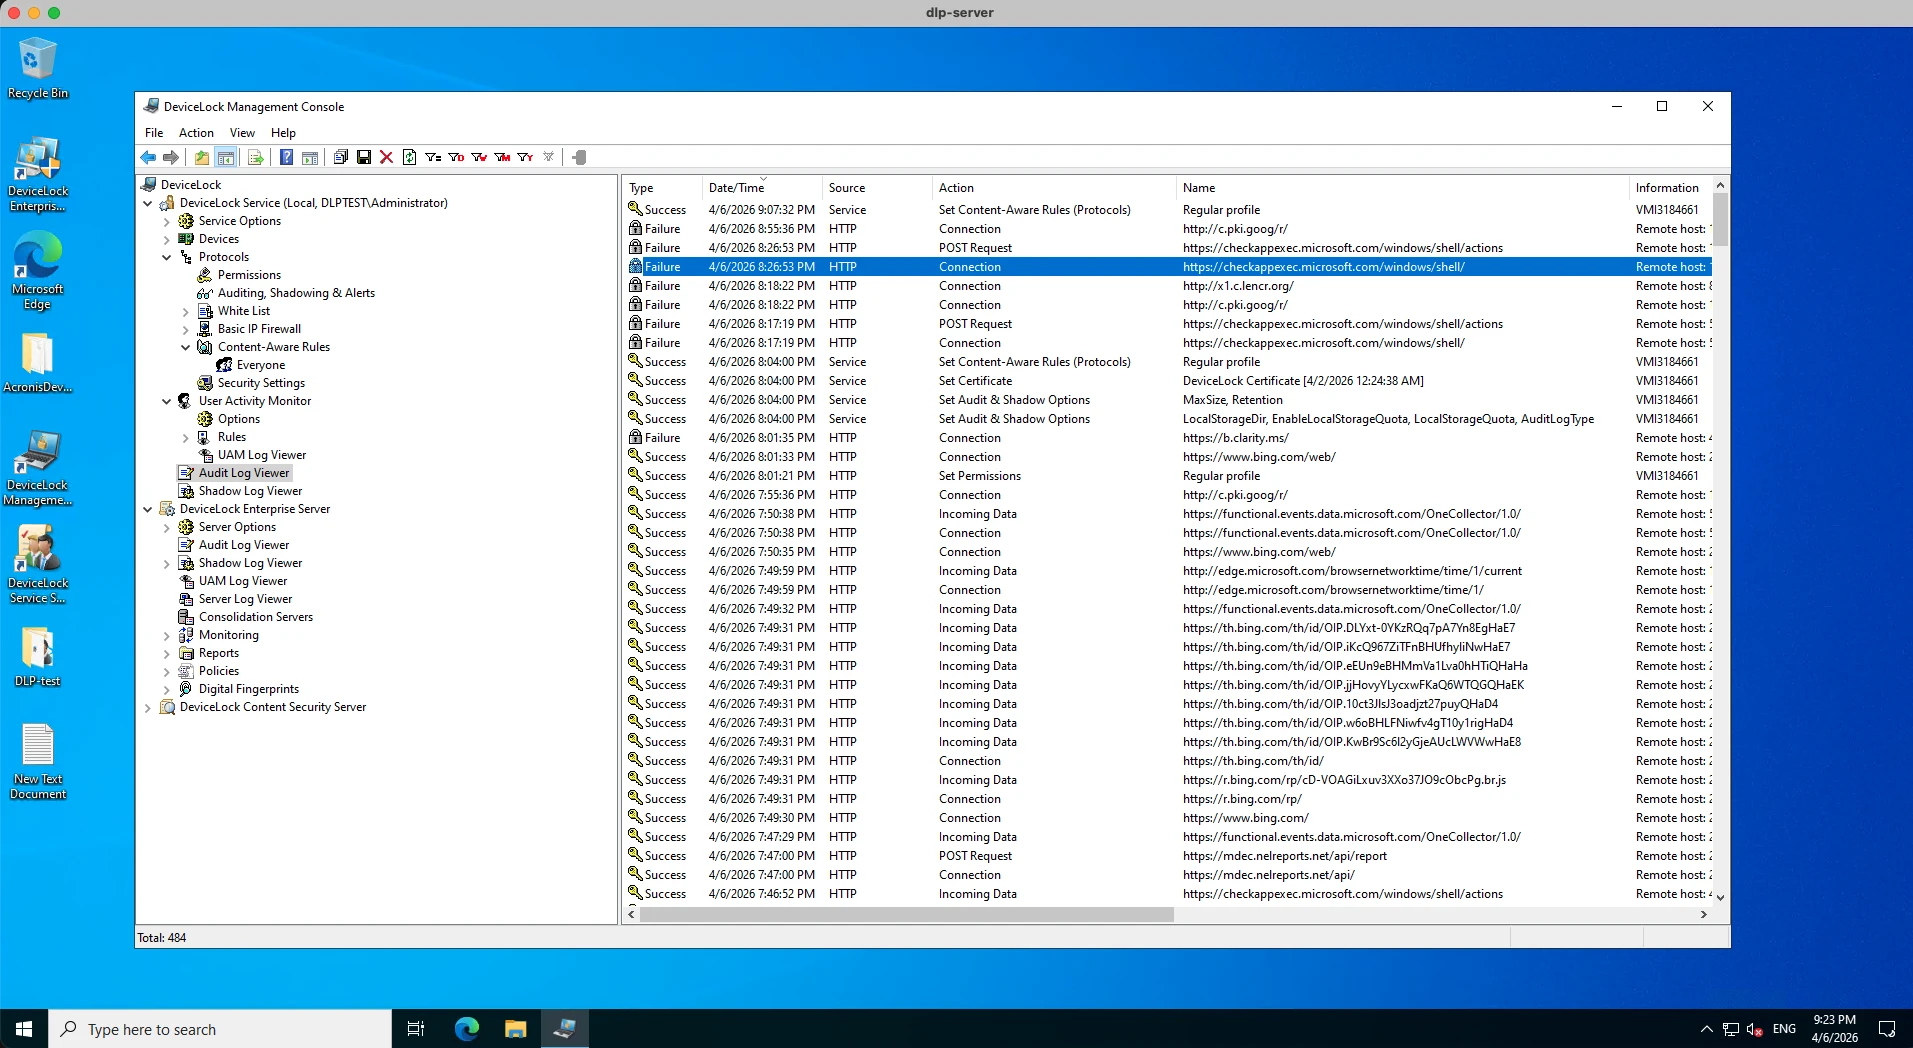Sort by the Type column header
This screenshot has width=1913, height=1048.
[662, 188]
